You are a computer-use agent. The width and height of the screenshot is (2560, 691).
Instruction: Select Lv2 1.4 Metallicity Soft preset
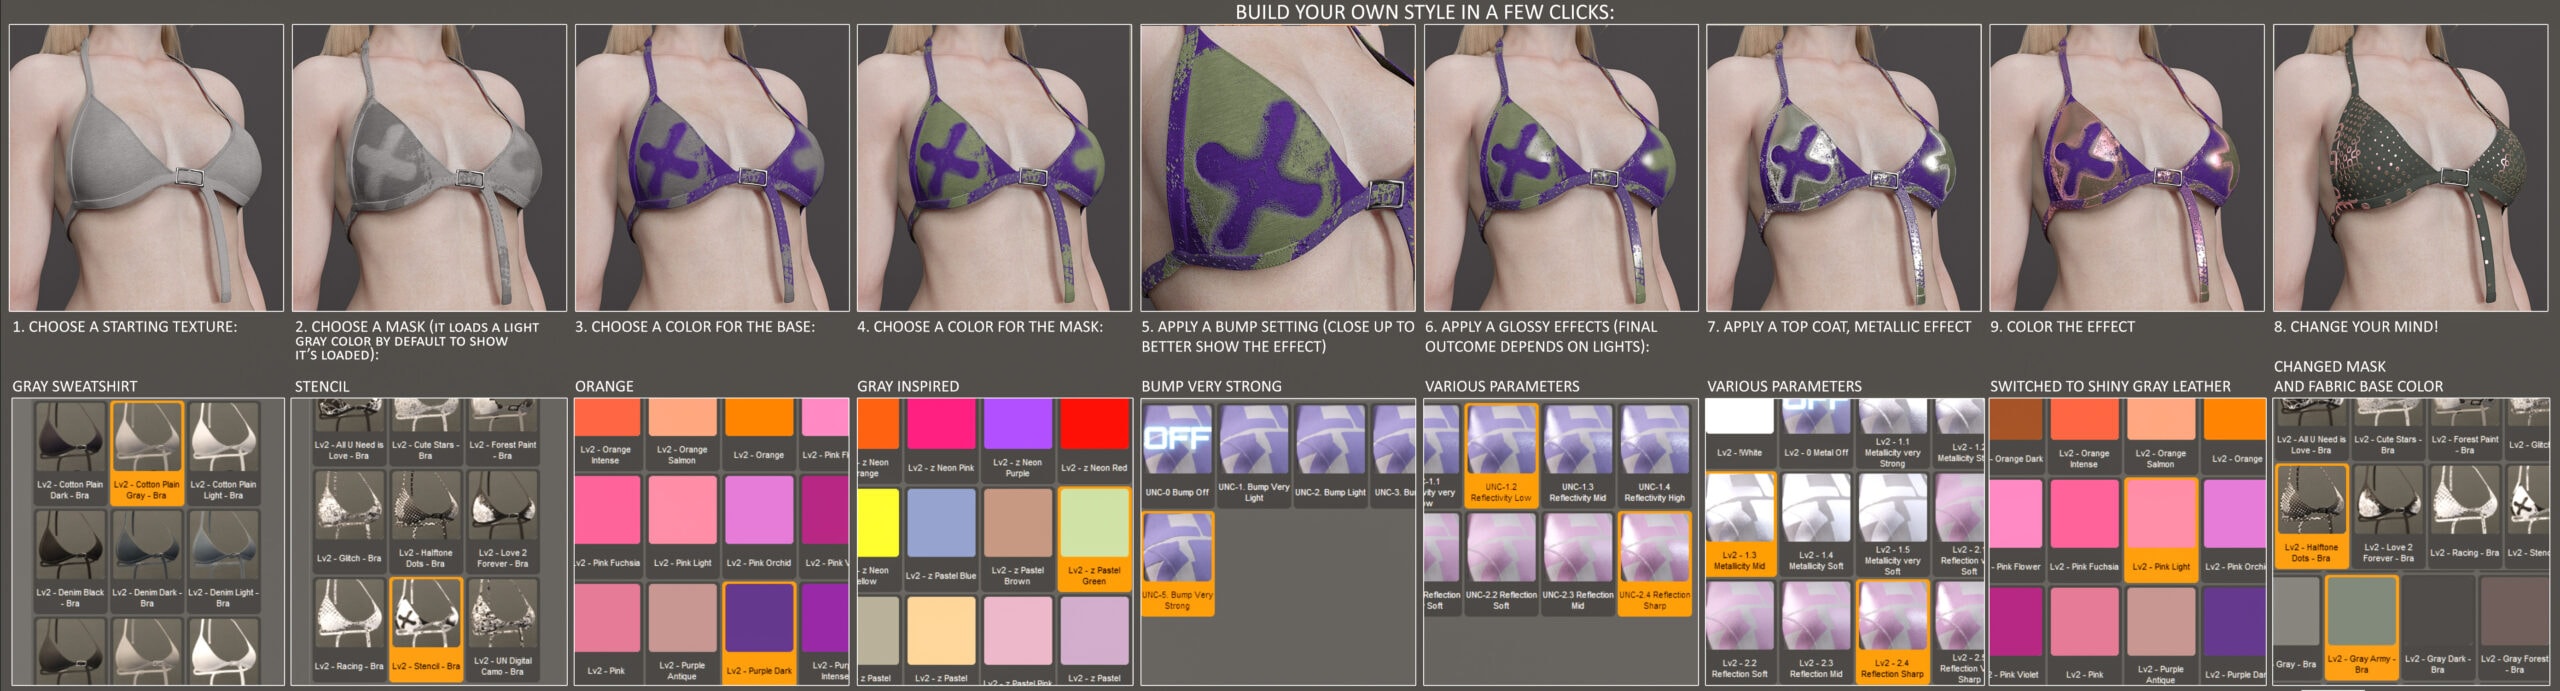tap(1816, 524)
